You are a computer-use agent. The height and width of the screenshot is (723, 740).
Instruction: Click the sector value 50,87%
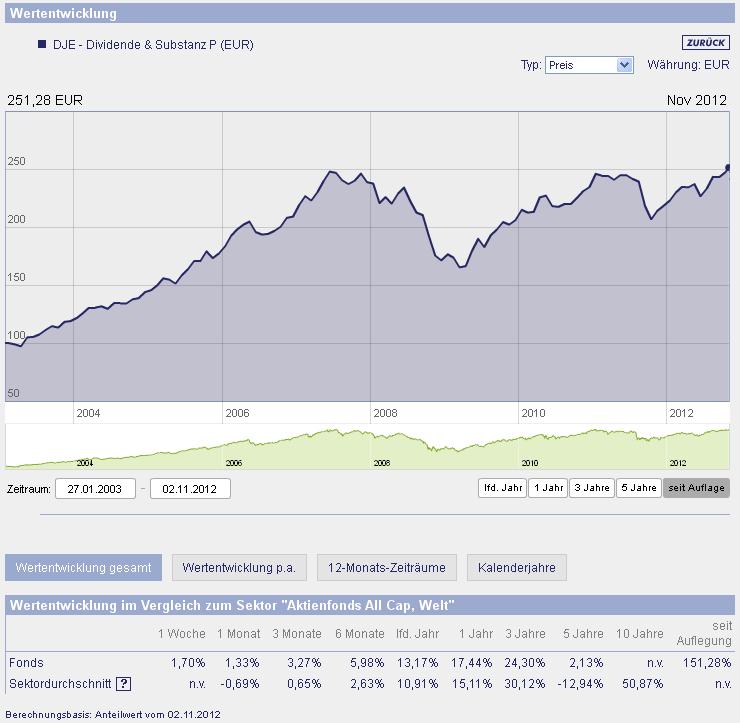click(x=642, y=683)
